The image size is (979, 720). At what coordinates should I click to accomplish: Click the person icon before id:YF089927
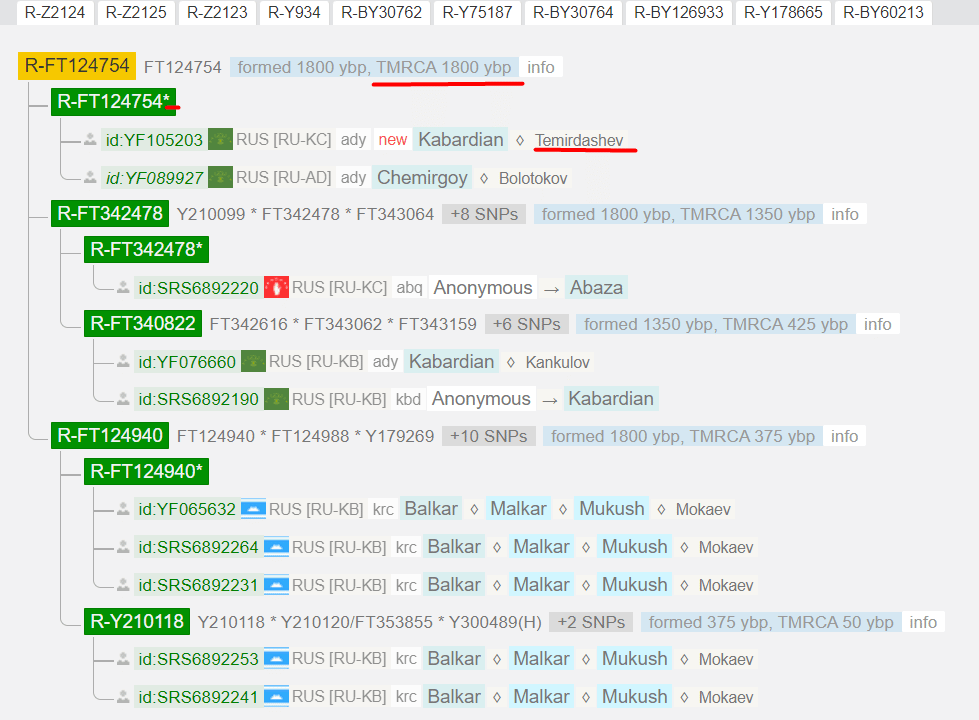91,178
